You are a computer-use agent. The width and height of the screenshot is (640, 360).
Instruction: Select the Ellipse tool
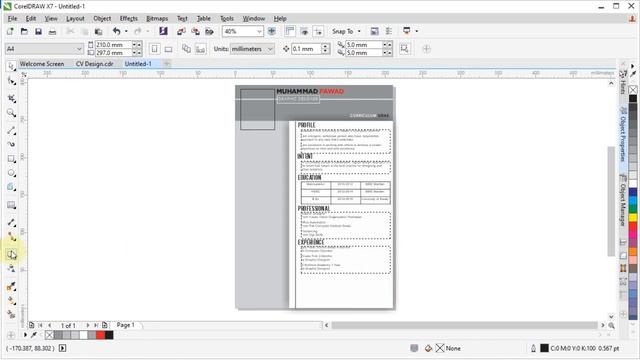click(11, 173)
